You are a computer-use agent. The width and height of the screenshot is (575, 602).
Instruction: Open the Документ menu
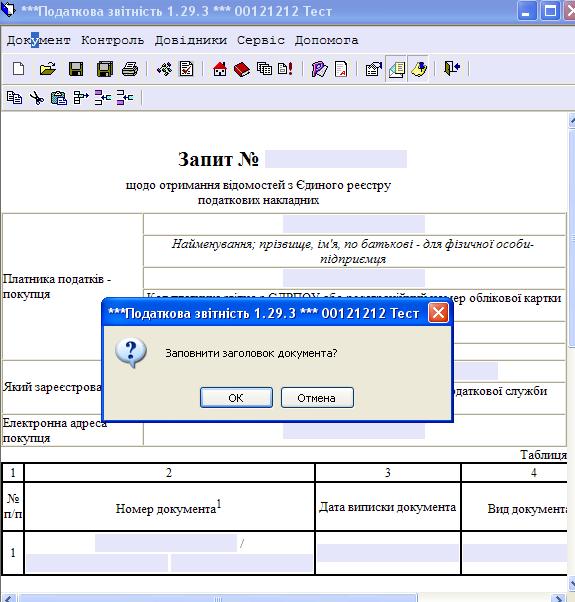pyautogui.click(x=38, y=40)
